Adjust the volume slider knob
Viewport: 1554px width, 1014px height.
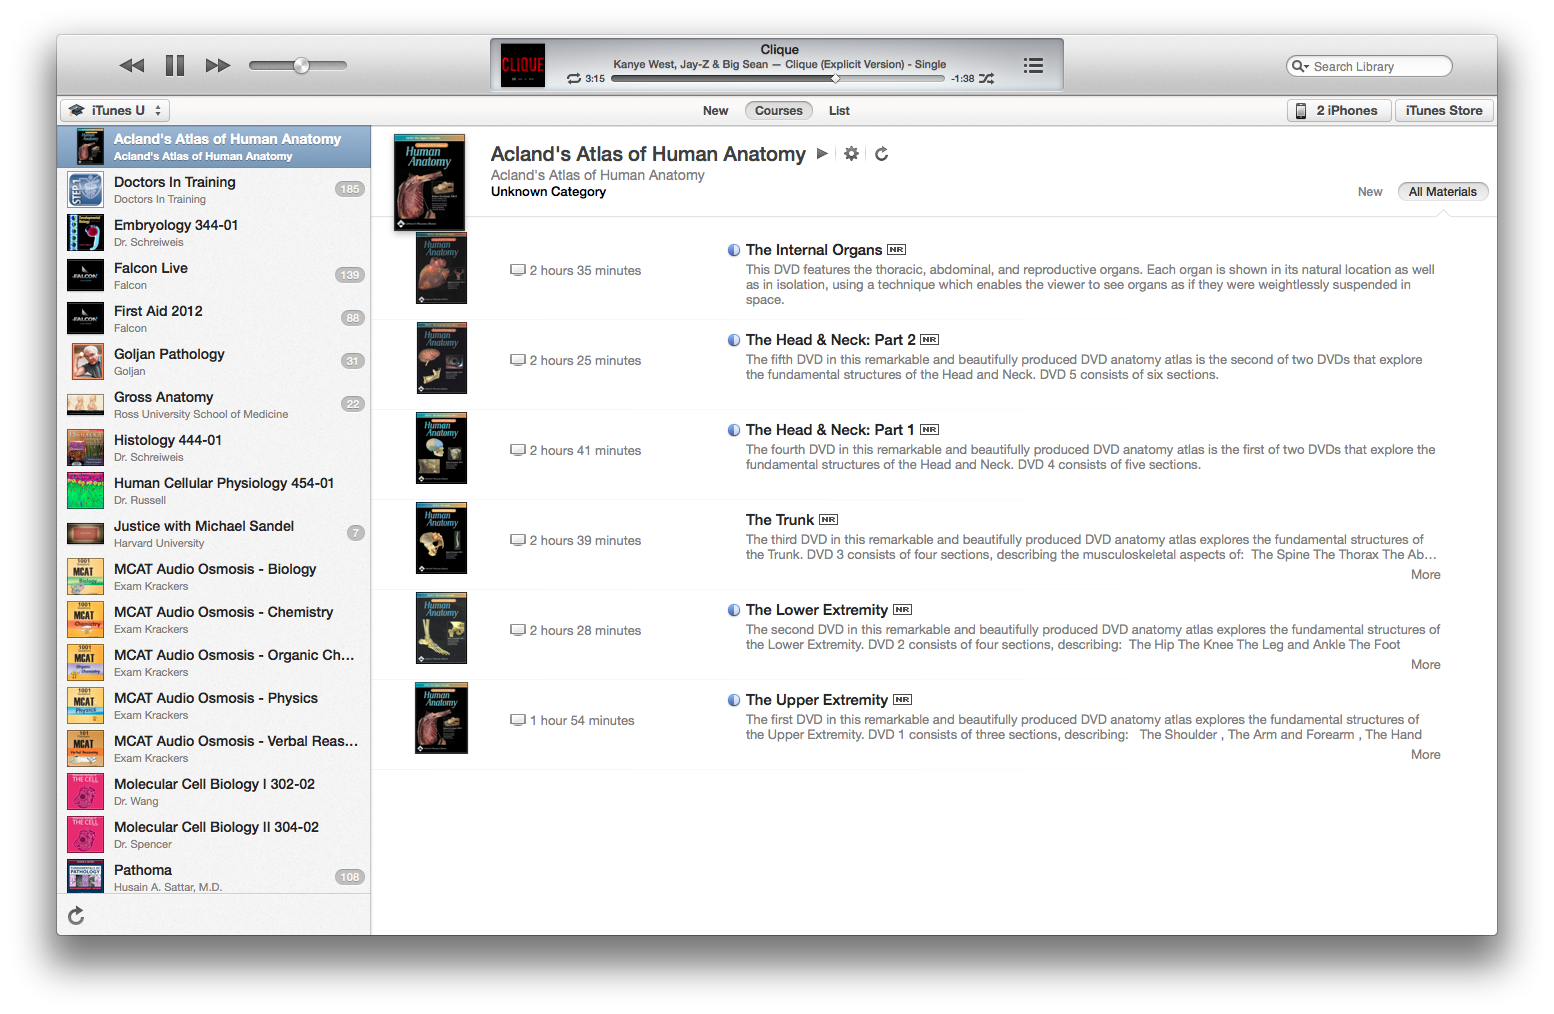coord(301,65)
